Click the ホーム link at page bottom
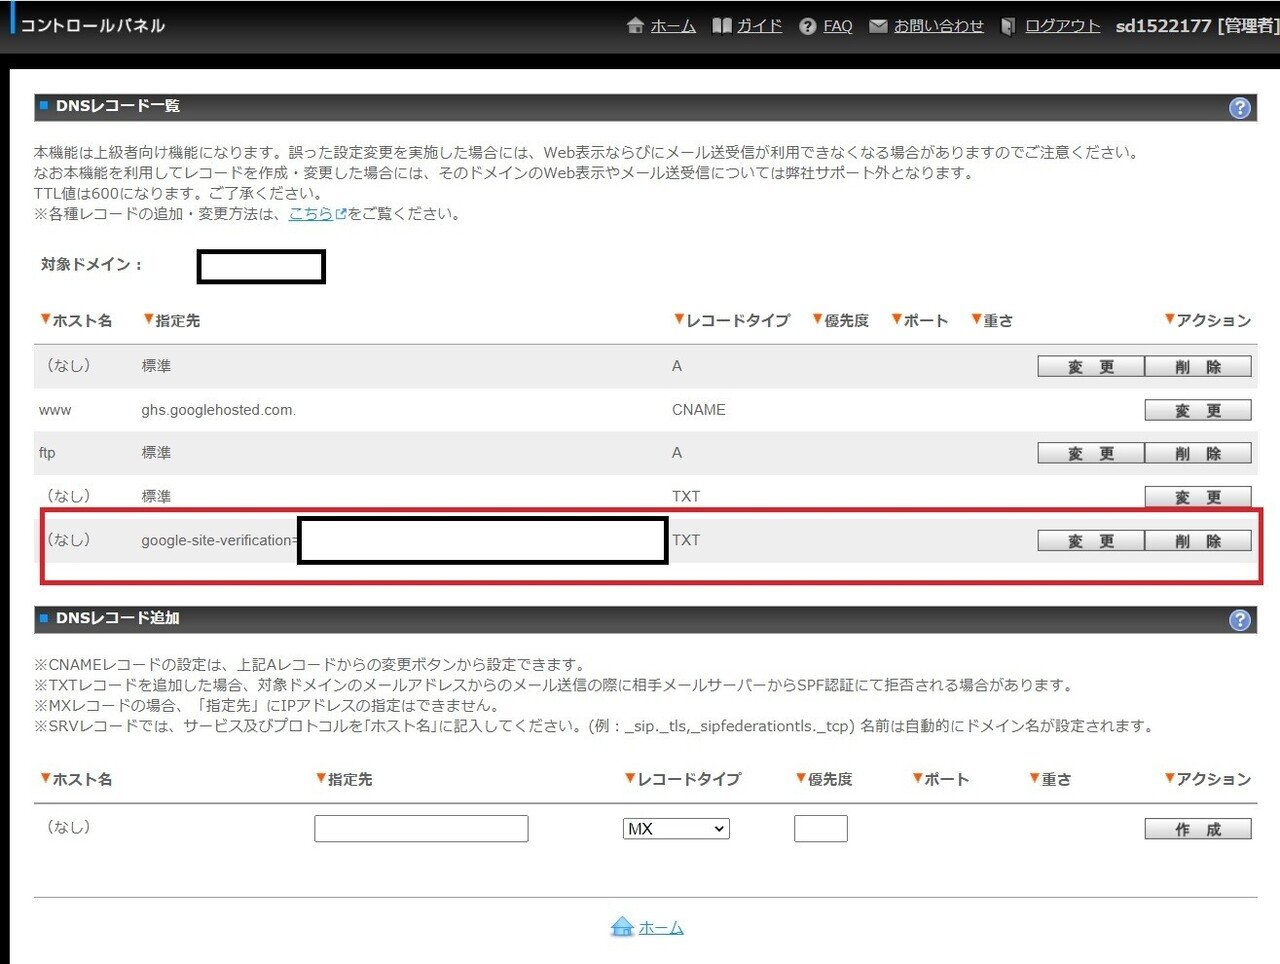This screenshot has height=964, width=1280. pos(661,928)
